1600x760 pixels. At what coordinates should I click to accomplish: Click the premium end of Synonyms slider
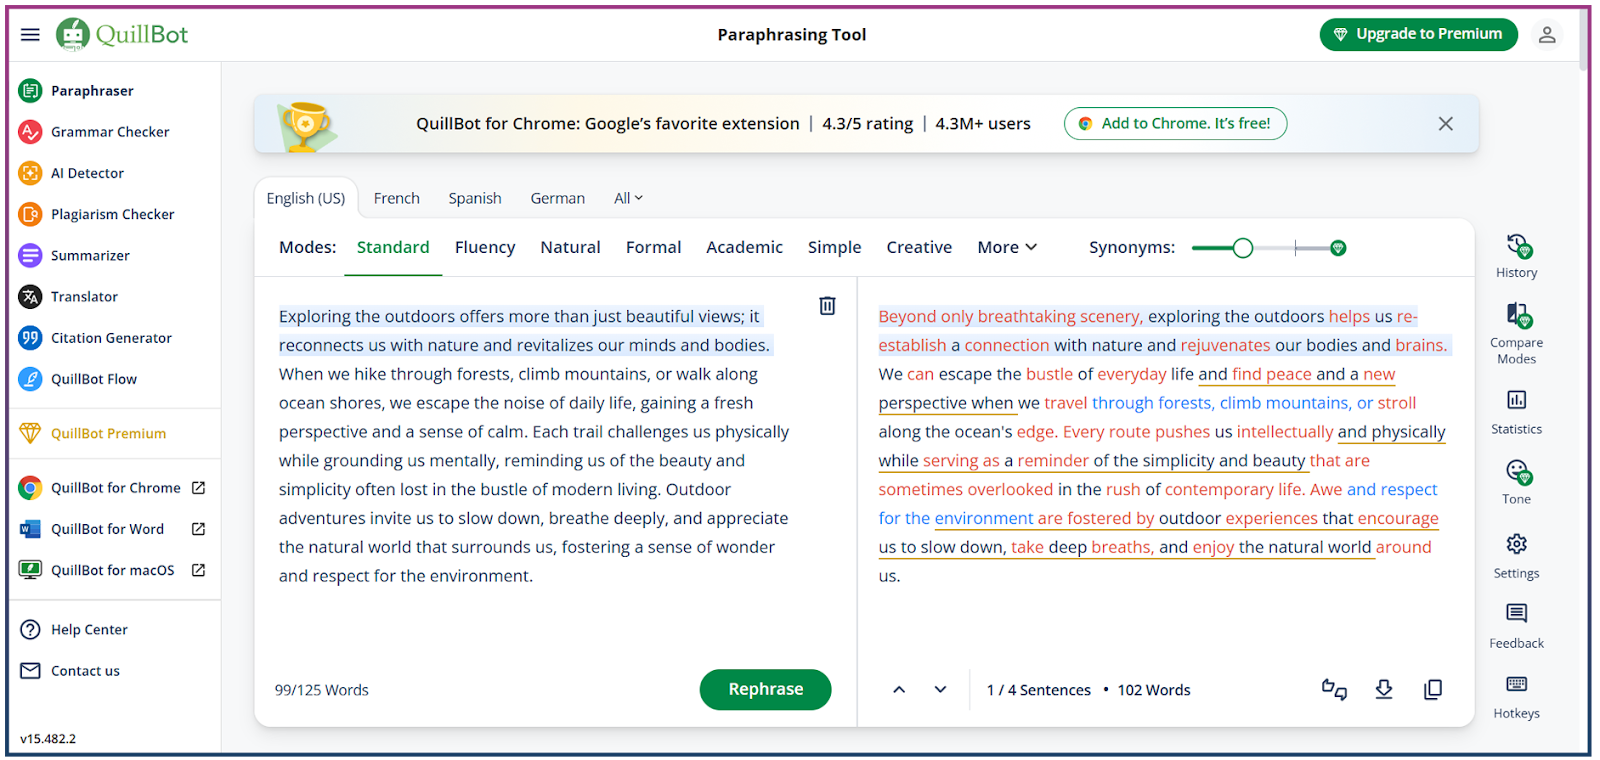1338,248
